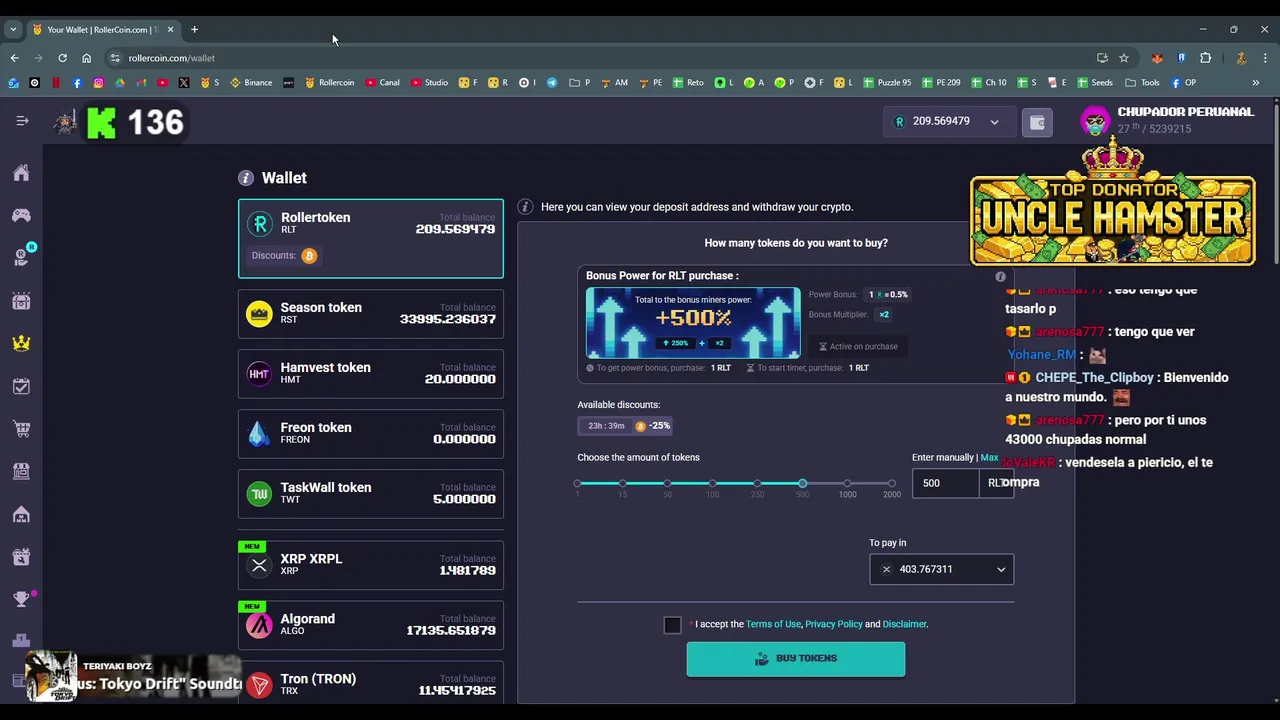Show more bookmarks with double chevron
Screen dimensions: 1280x720
tap(1256, 83)
